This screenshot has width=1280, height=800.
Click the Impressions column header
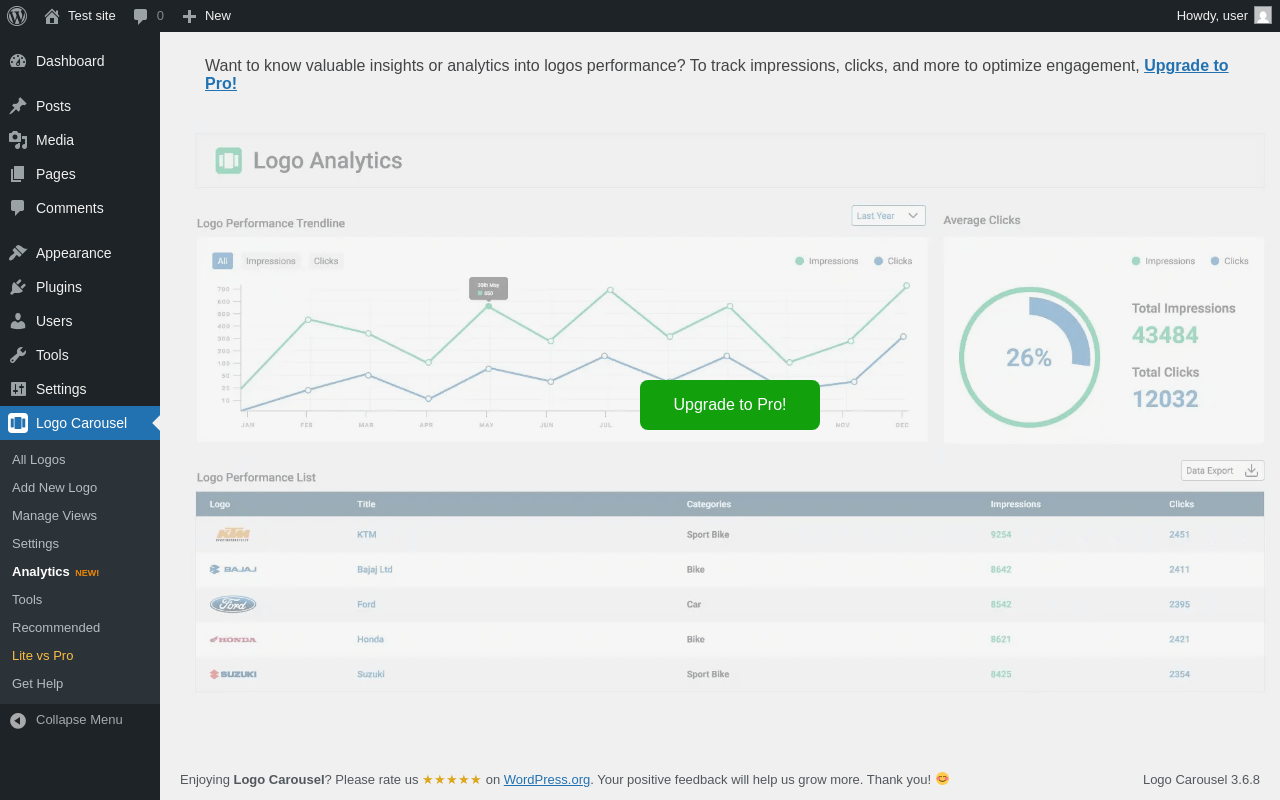[1016, 504]
